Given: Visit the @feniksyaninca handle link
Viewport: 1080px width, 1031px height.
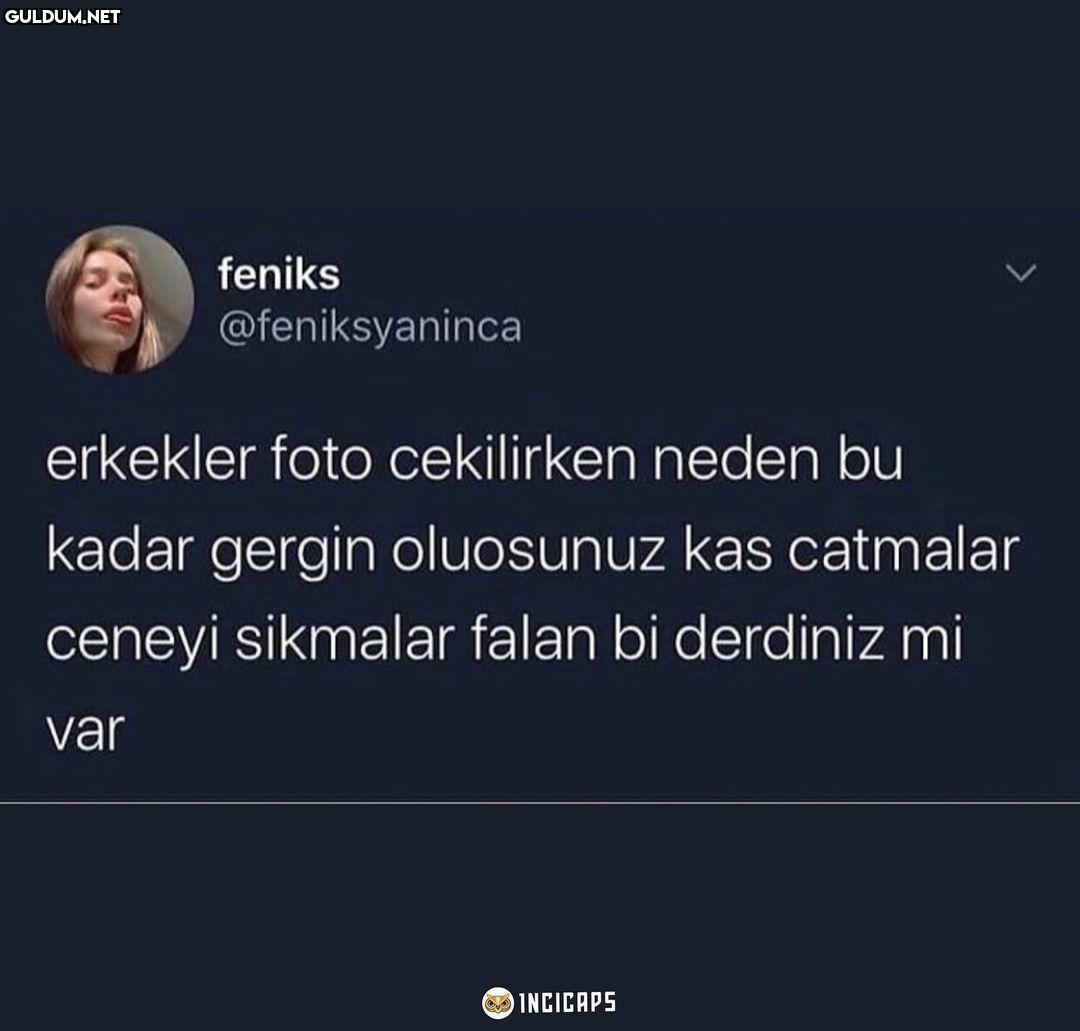Looking at the screenshot, I should [370, 328].
